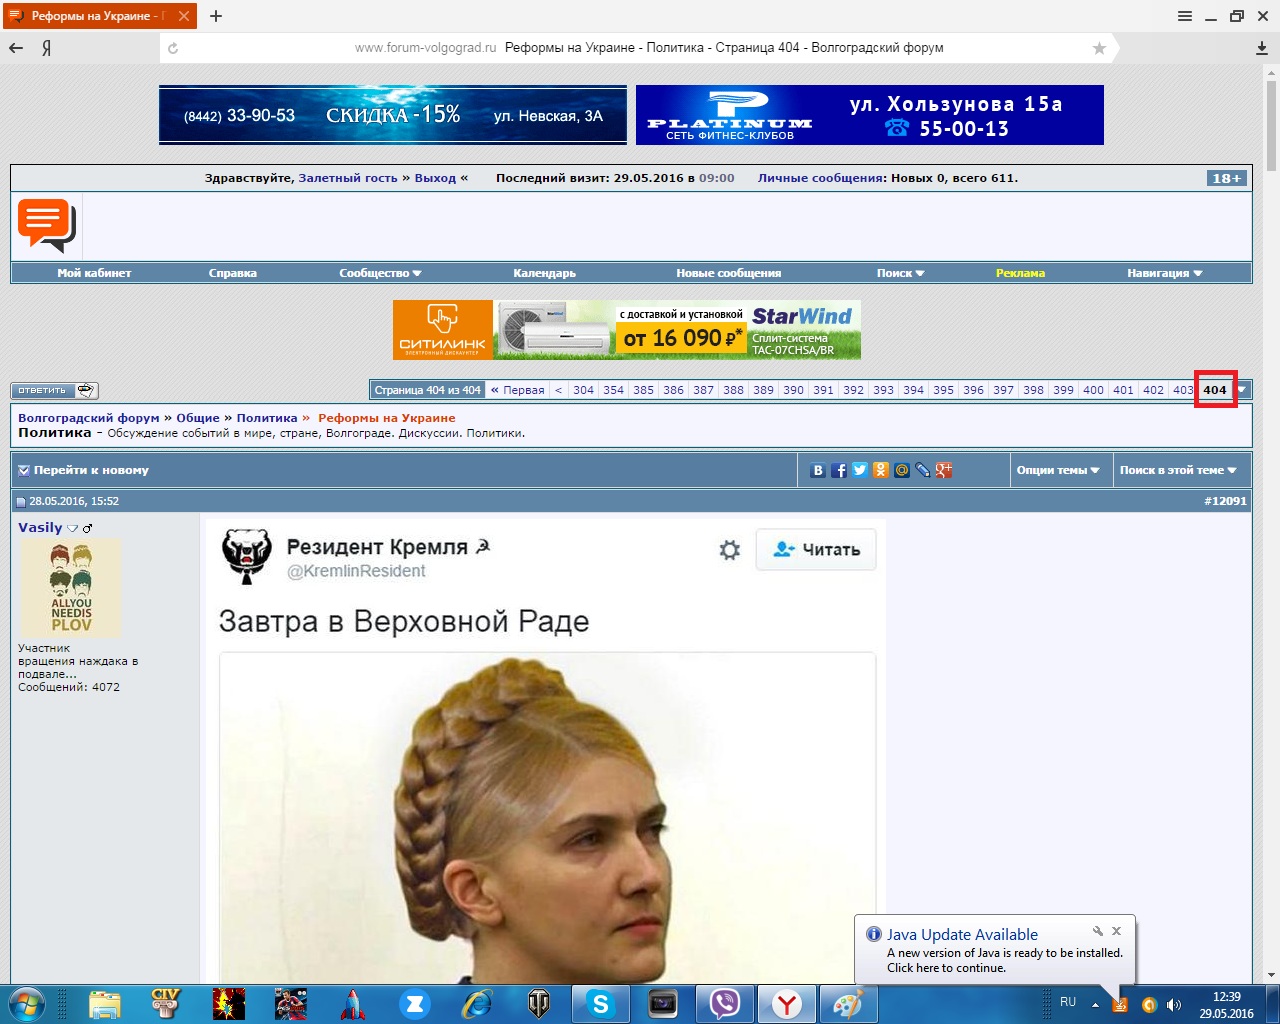Switch to Skype in the taskbar
This screenshot has height=1024, width=1280.
601,1004
